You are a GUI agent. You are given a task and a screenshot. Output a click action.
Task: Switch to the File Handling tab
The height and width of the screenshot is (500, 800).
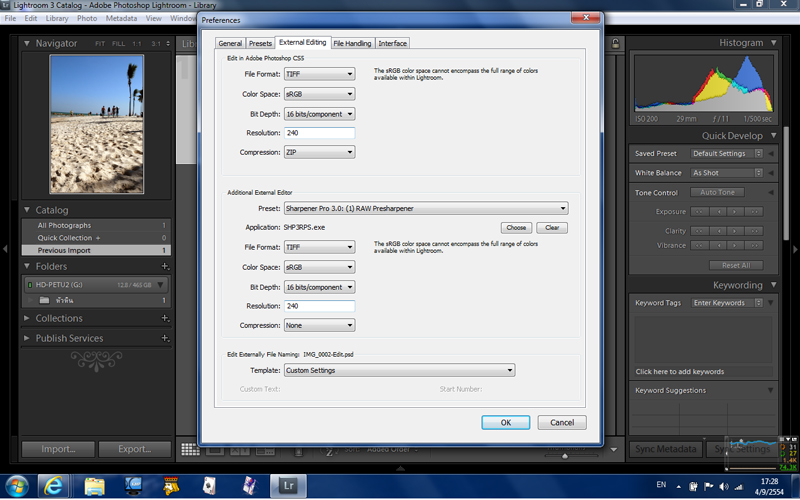click(x=352, y=43)
